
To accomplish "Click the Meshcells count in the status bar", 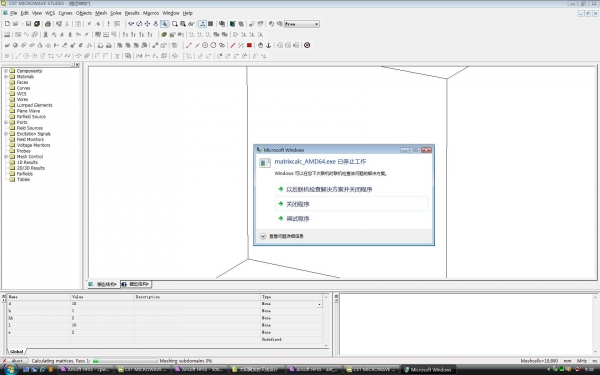I will tap(539, 361).
